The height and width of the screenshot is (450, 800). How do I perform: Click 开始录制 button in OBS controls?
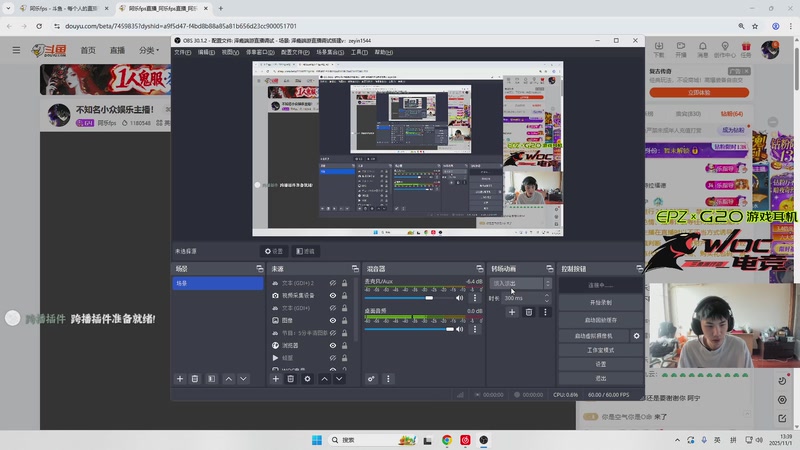[x=601, y=302]
